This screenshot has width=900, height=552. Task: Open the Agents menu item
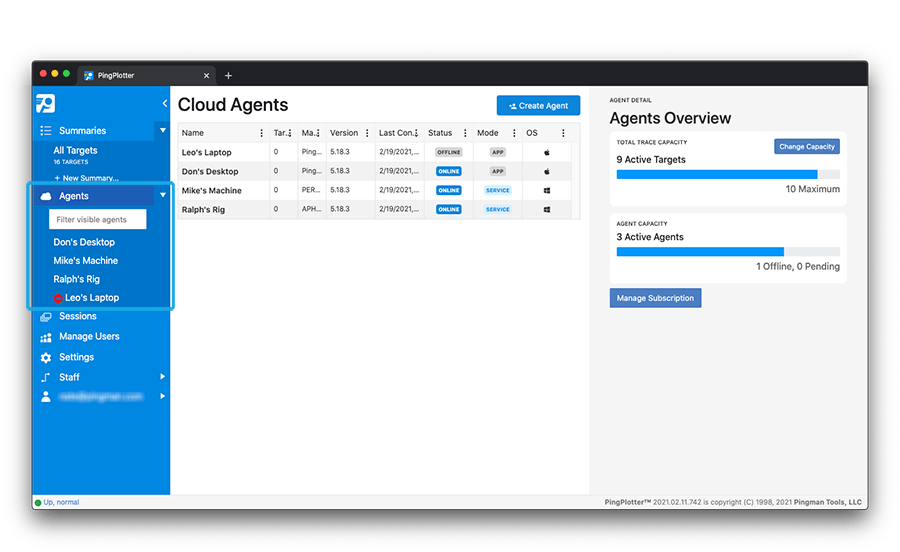coord(73,196)
